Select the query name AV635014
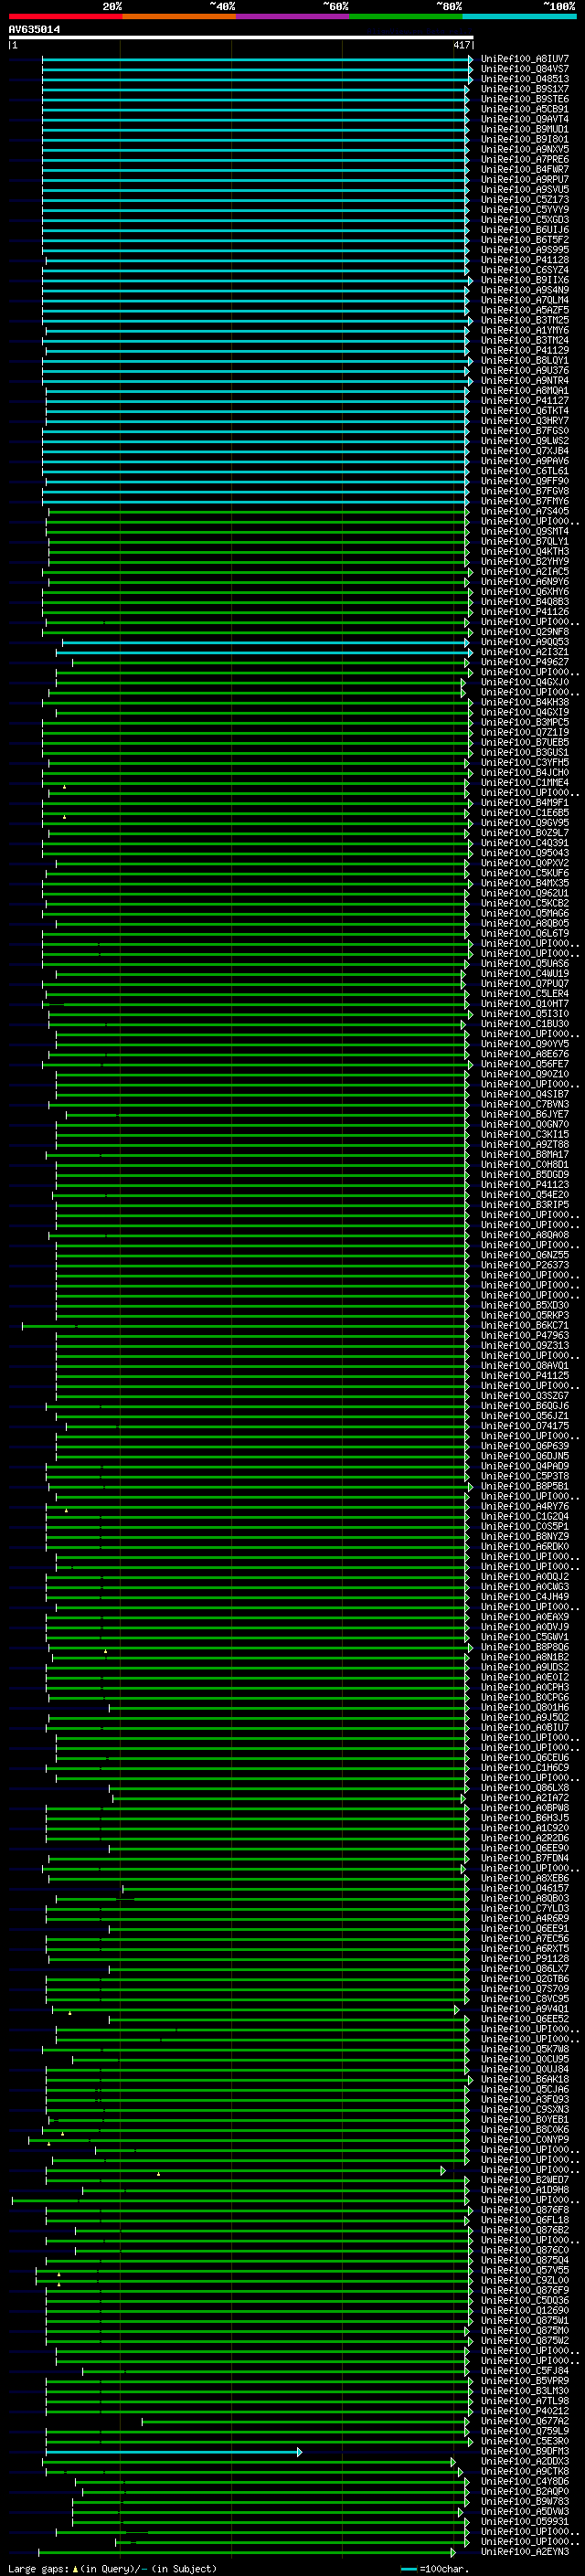The height and width of the screenshot is (2576, 585). click(34, 30)
